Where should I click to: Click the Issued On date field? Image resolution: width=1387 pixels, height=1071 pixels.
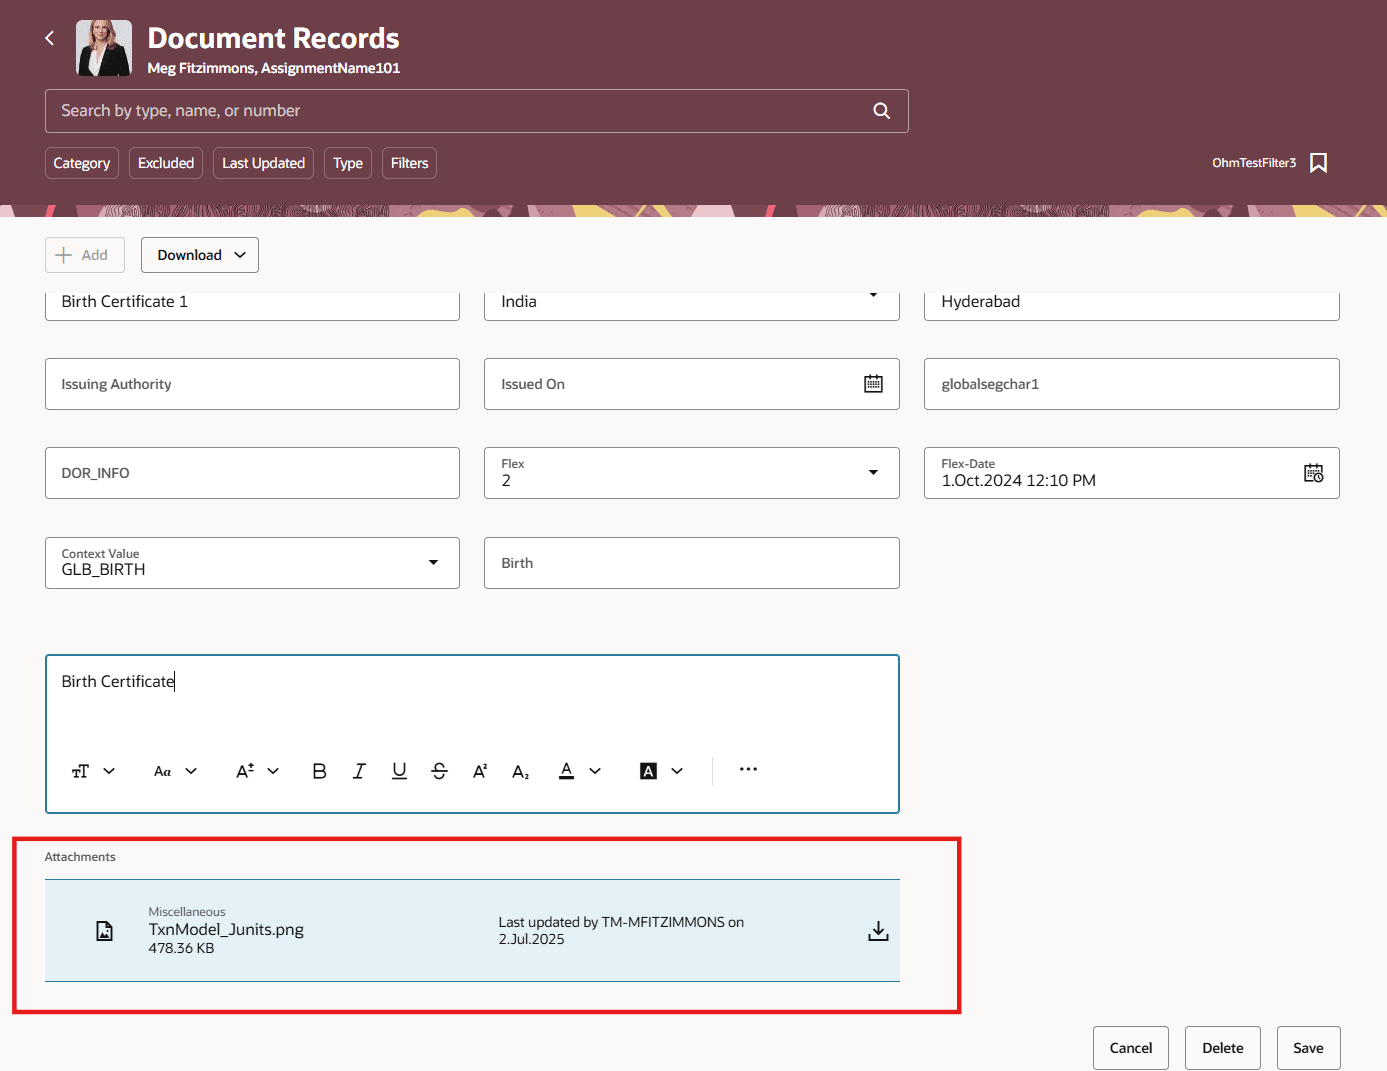point(692,384)
